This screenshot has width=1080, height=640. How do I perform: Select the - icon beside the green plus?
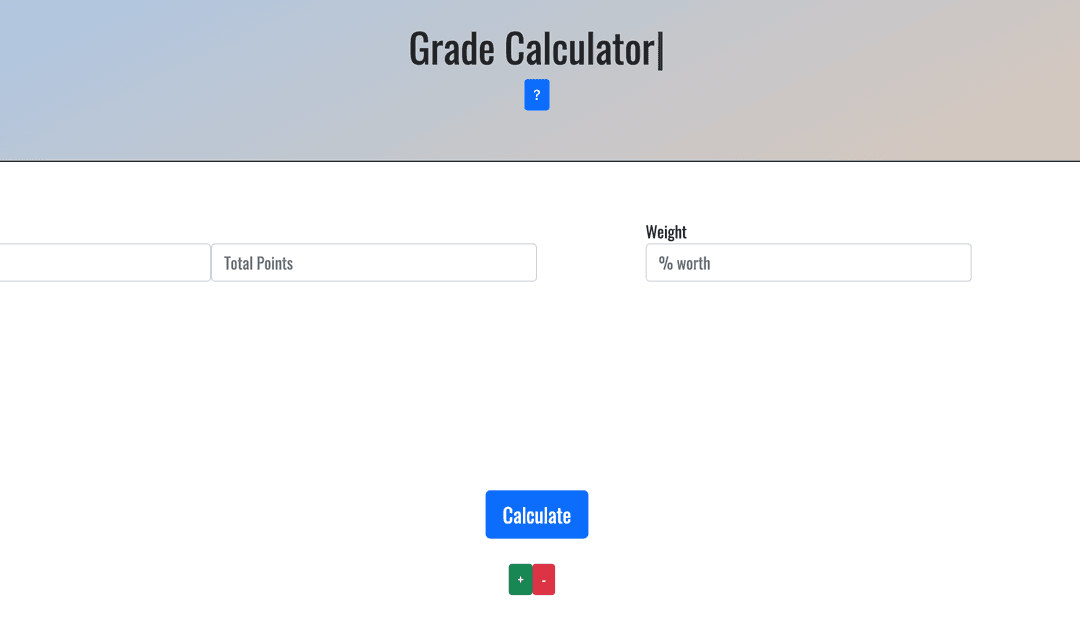tap(543, 579)
